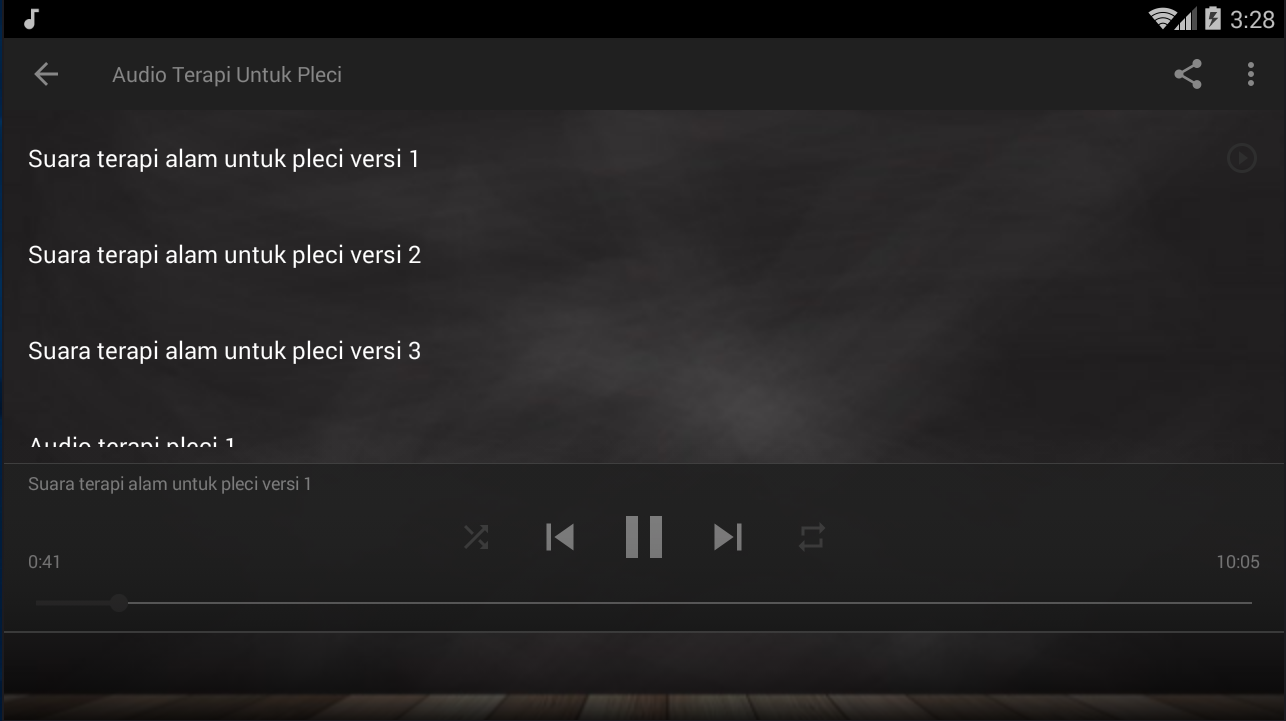This screenshot has width=1286, height=721.
Task: Toggle shuffle mode
Action: click(476, 537)
